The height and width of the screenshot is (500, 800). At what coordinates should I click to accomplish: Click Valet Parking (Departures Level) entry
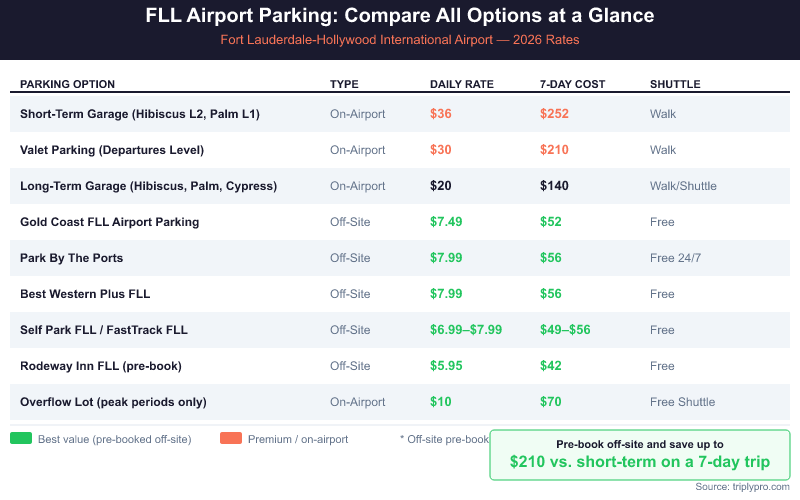(112, 150)
